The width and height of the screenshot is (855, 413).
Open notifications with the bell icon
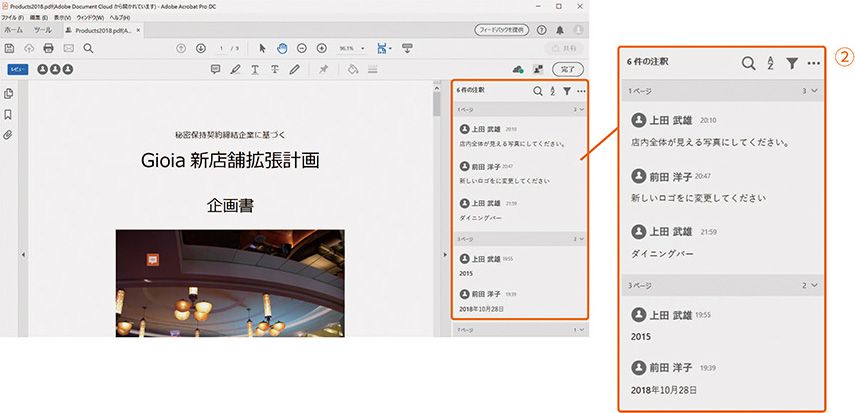560,30
